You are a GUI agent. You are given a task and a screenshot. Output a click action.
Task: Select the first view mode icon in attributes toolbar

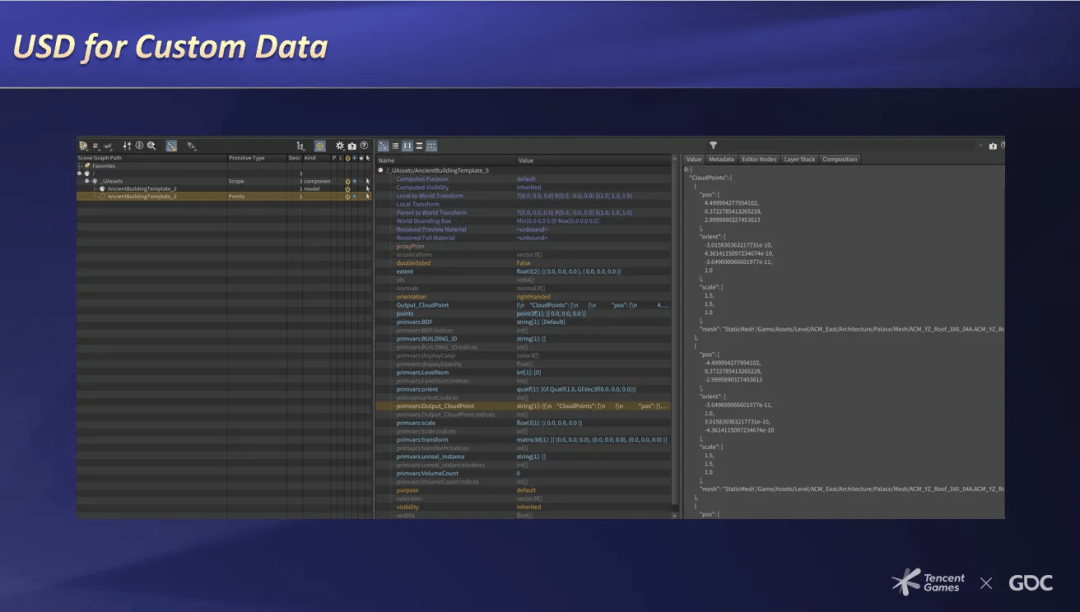(x=383, y=146)
